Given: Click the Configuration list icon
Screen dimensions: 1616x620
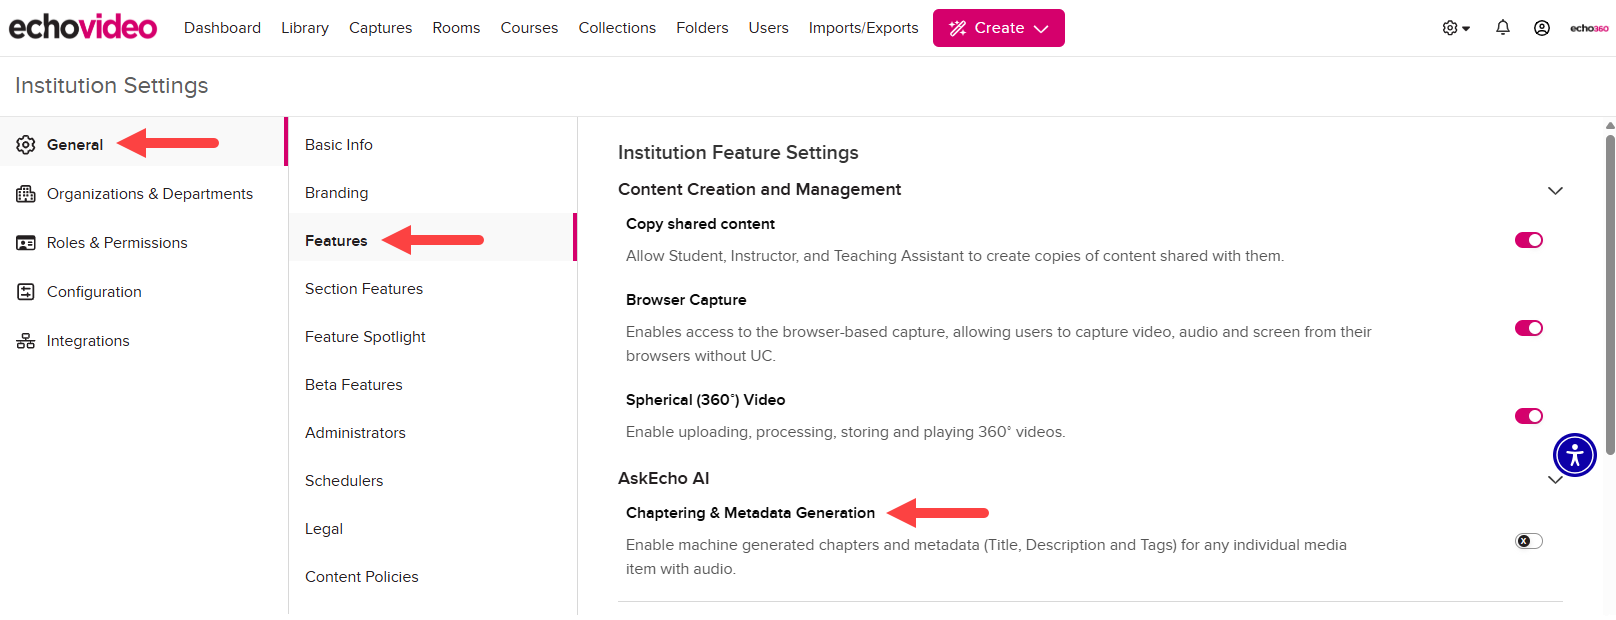Looking at the screenshot, I should pos(25,291).
